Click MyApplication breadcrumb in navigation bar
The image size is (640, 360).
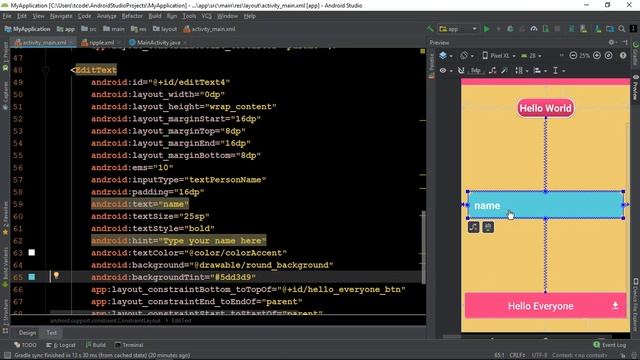(27, 29)
